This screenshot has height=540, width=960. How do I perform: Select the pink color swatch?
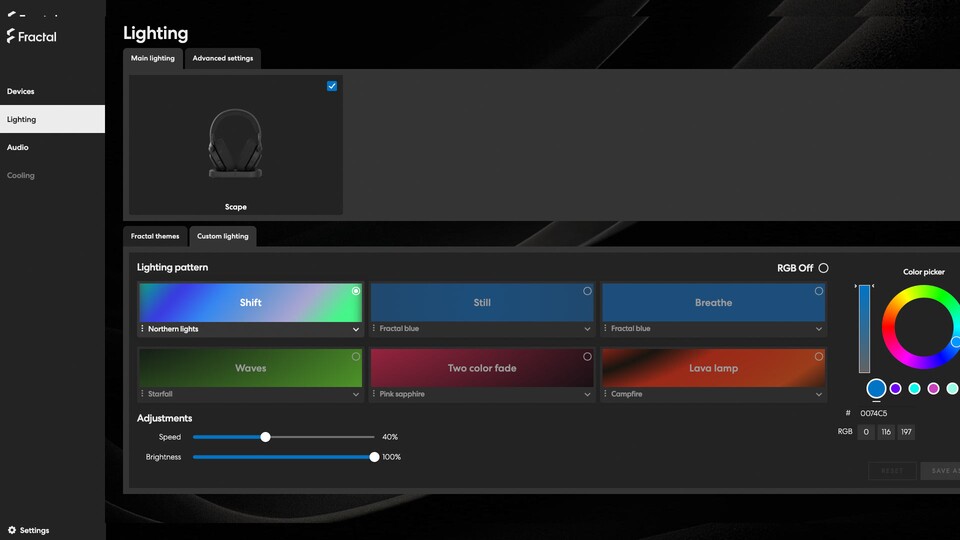(x=934, y=389)
